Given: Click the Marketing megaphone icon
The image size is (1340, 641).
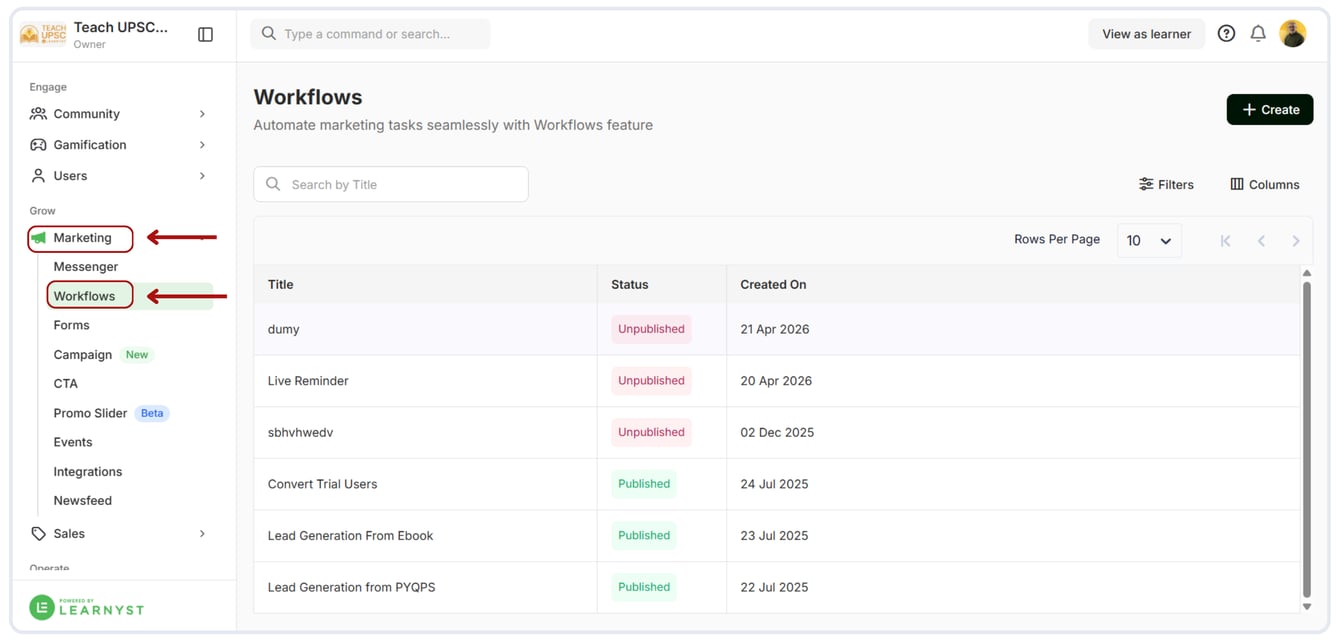Looking at the screenshot, I should click(x=38, y=238).
